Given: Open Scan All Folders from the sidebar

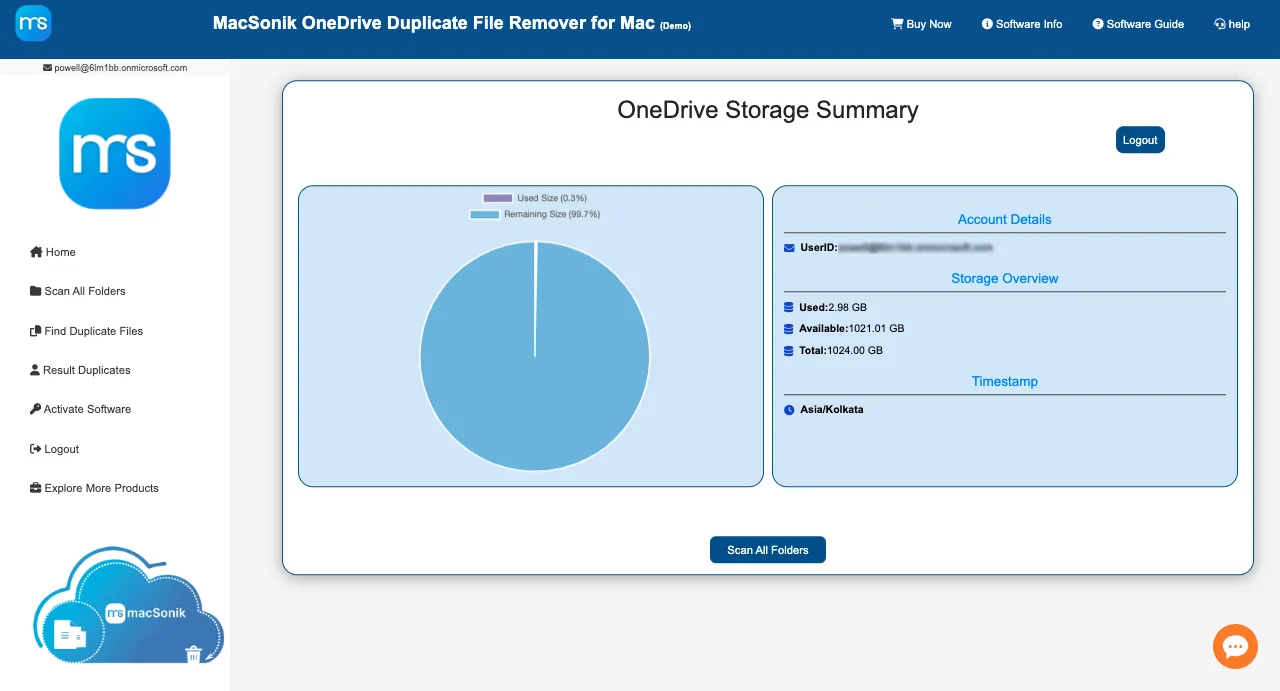Looking at the screenshot, I should click(x=77, y=291).
